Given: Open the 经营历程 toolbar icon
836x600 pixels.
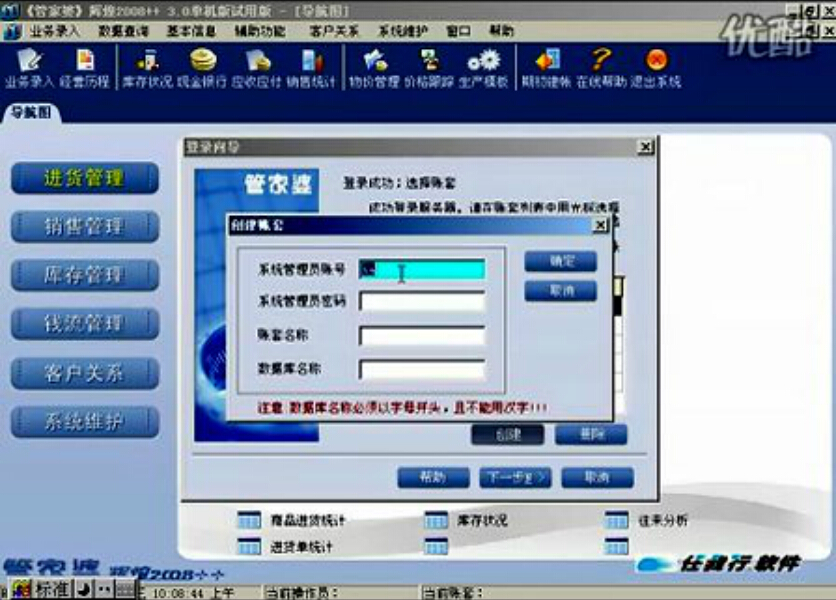Looking at the screenshot, I should coord(84,68).
